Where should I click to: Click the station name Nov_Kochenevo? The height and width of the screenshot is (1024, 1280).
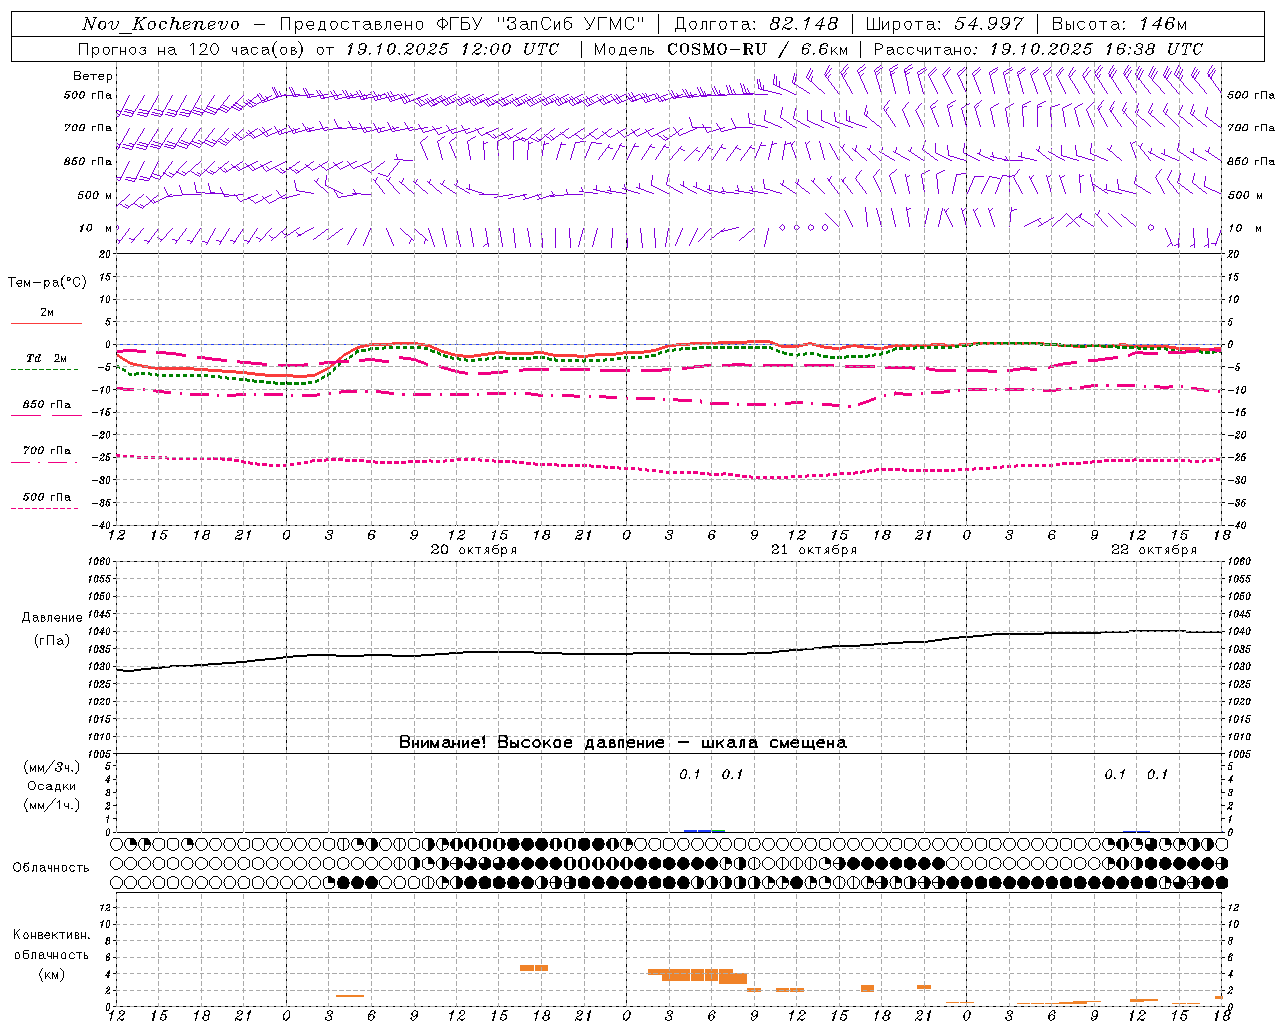(x=161, y=24)
